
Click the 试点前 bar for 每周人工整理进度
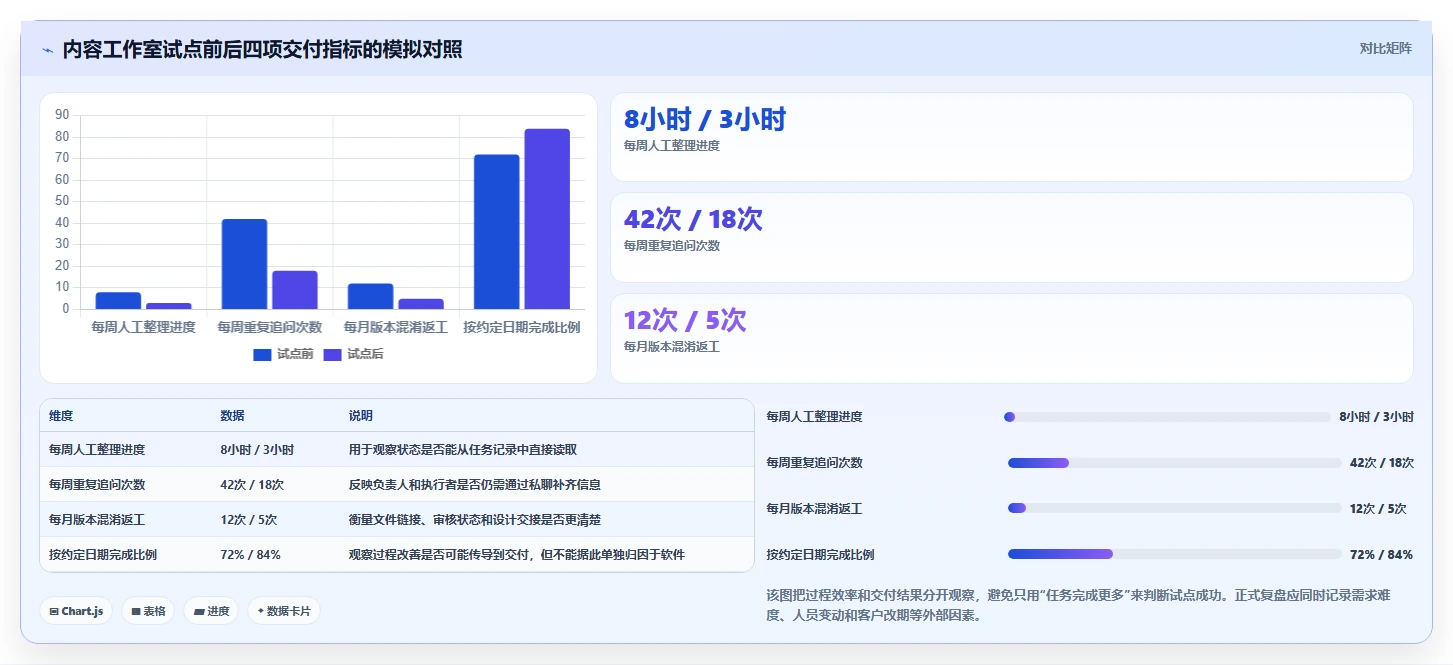pyautogui.click(x=118, y=301)
